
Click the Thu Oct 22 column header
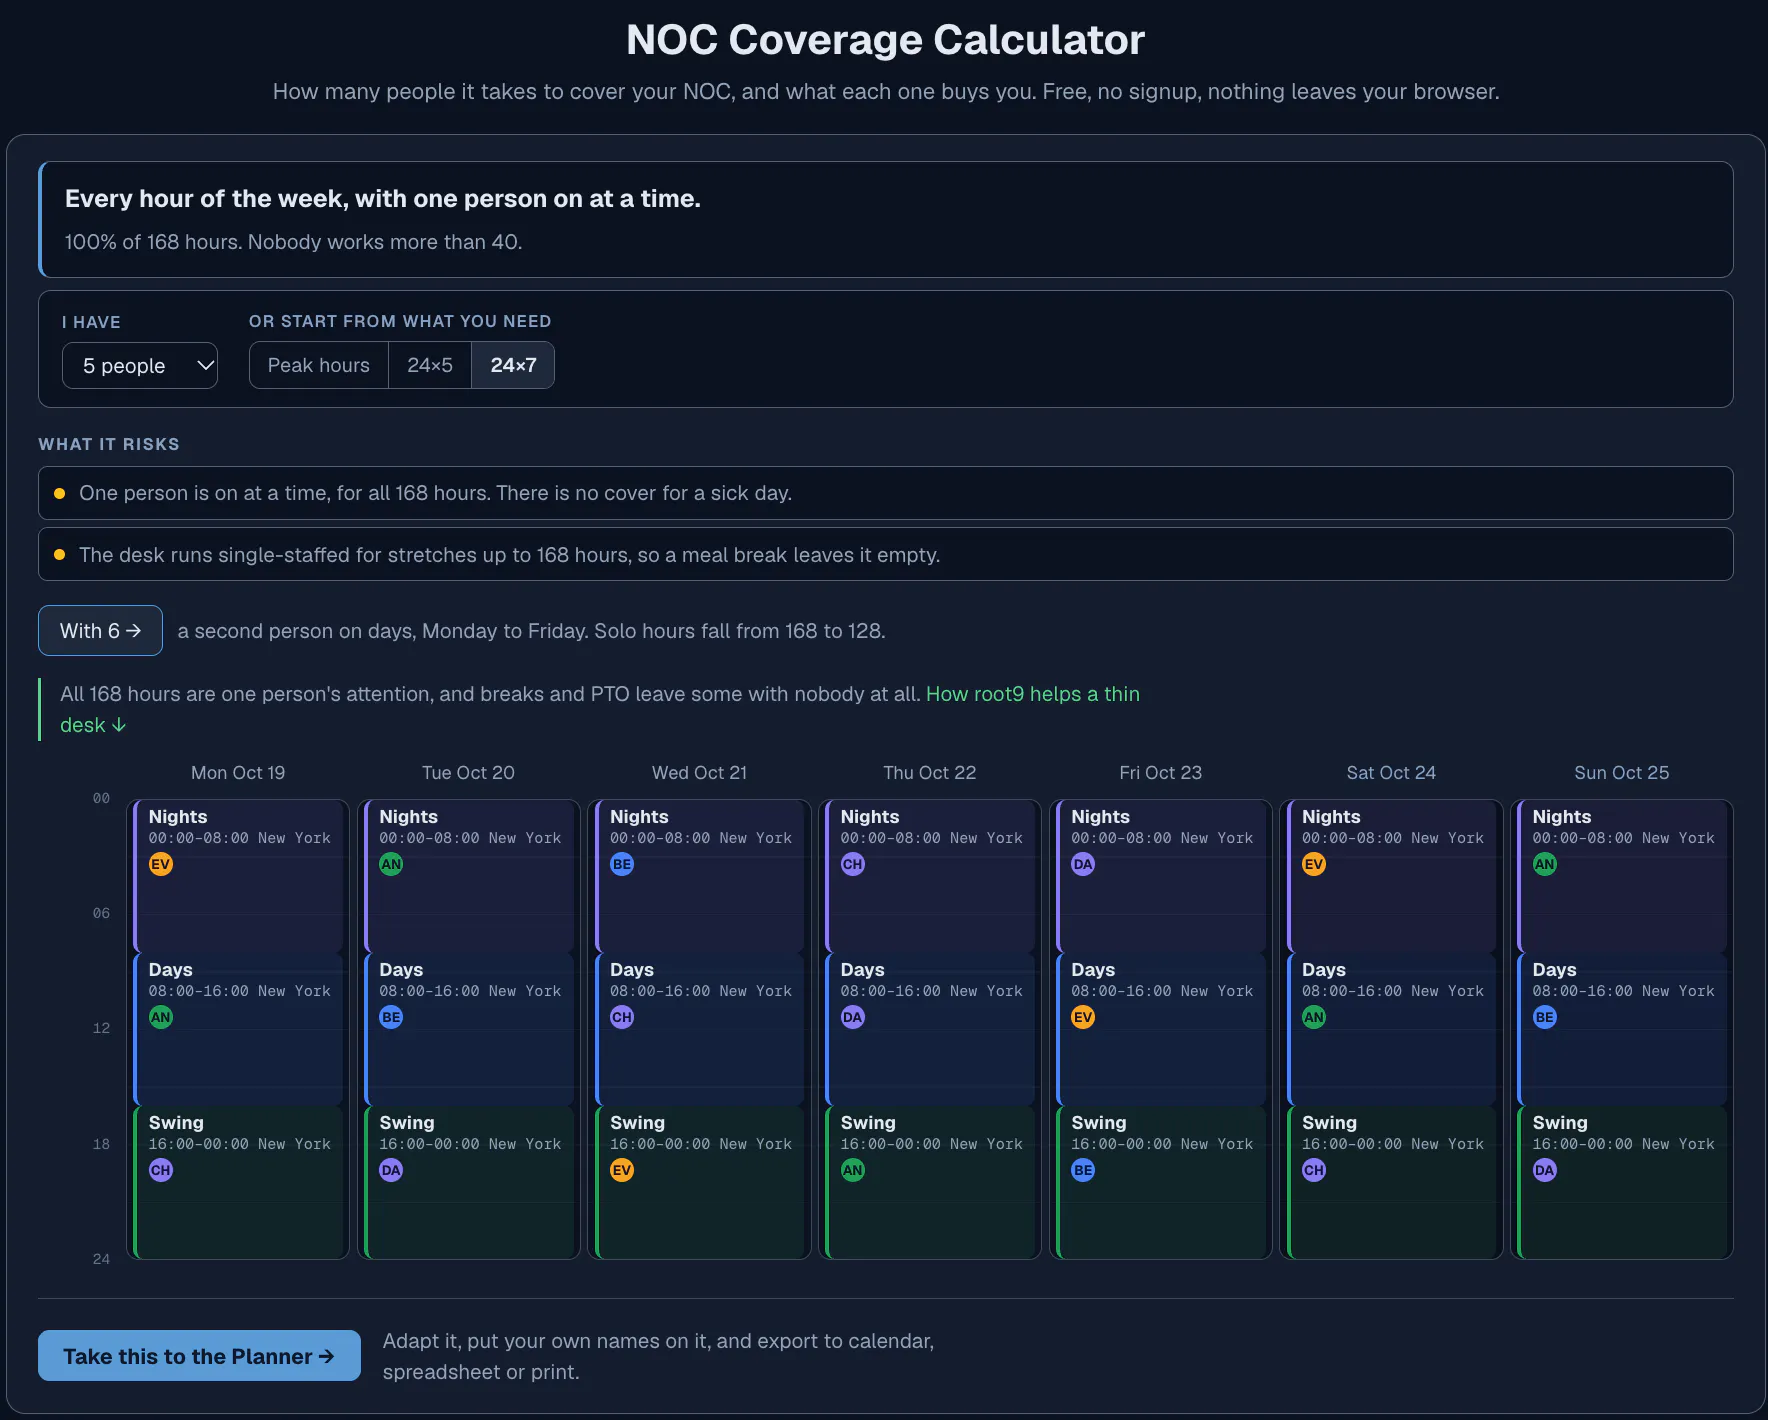pyautogui.click(x=930, y=773)
